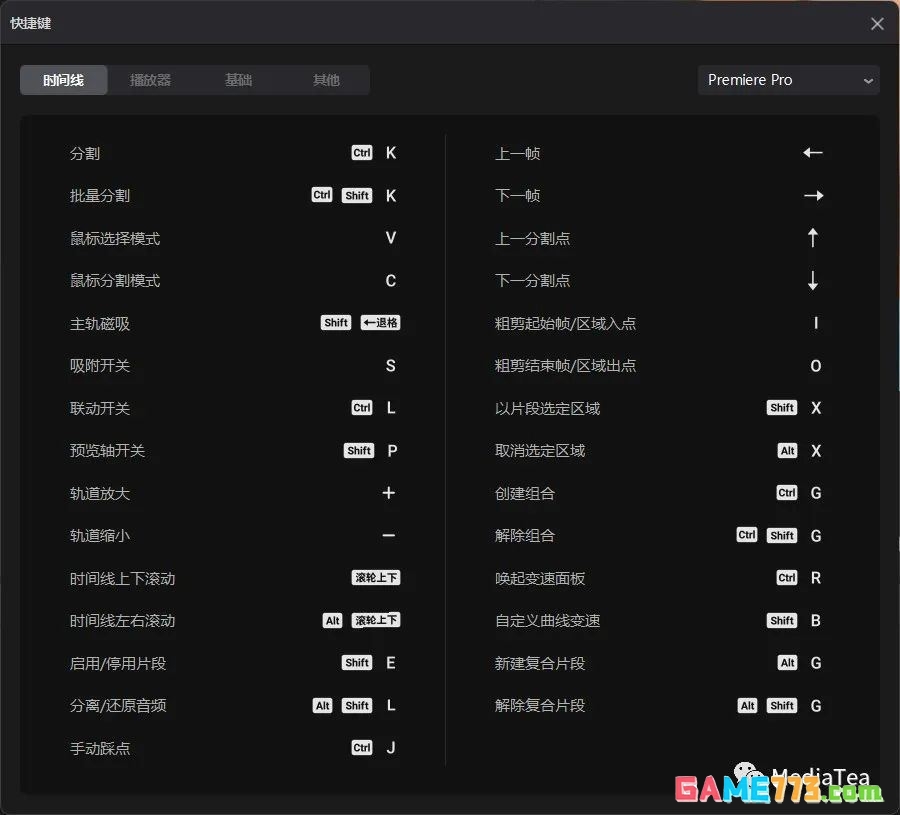Click the left arrow key for 上一帧
Screen dimensions: 900x815
812,152
